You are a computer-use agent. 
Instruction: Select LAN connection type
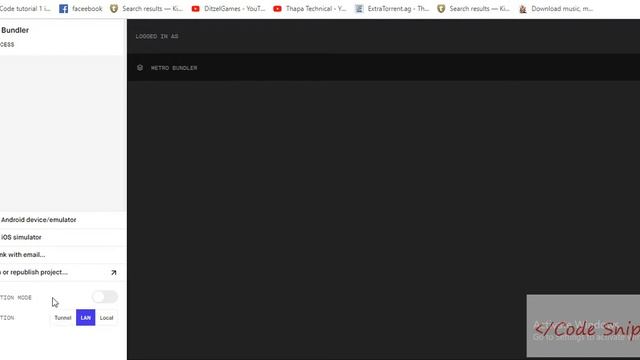85,318
